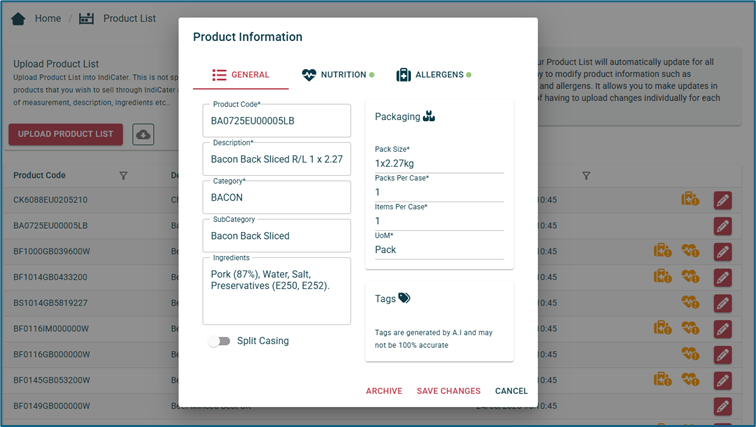Edit product CK6088EU0205210 pencil icon
This screenshot has height=427, width=756.
[x=723, y=200]
